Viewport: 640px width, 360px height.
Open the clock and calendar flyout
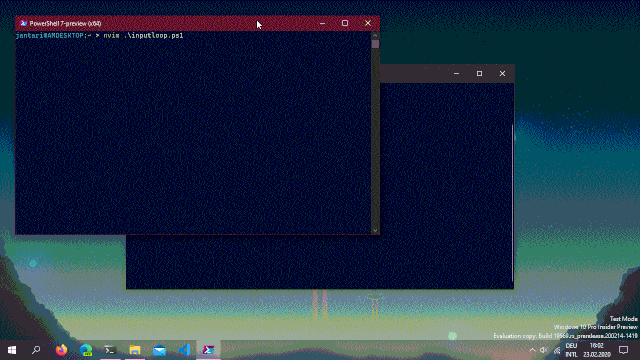(x=597, y=350)
